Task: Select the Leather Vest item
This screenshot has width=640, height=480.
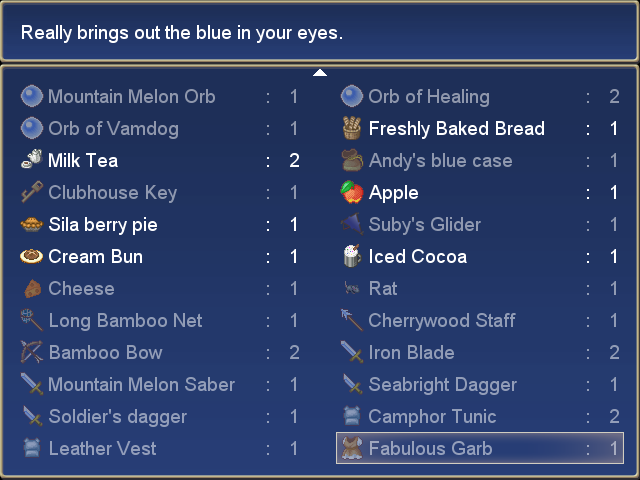Action: point(160,448)
